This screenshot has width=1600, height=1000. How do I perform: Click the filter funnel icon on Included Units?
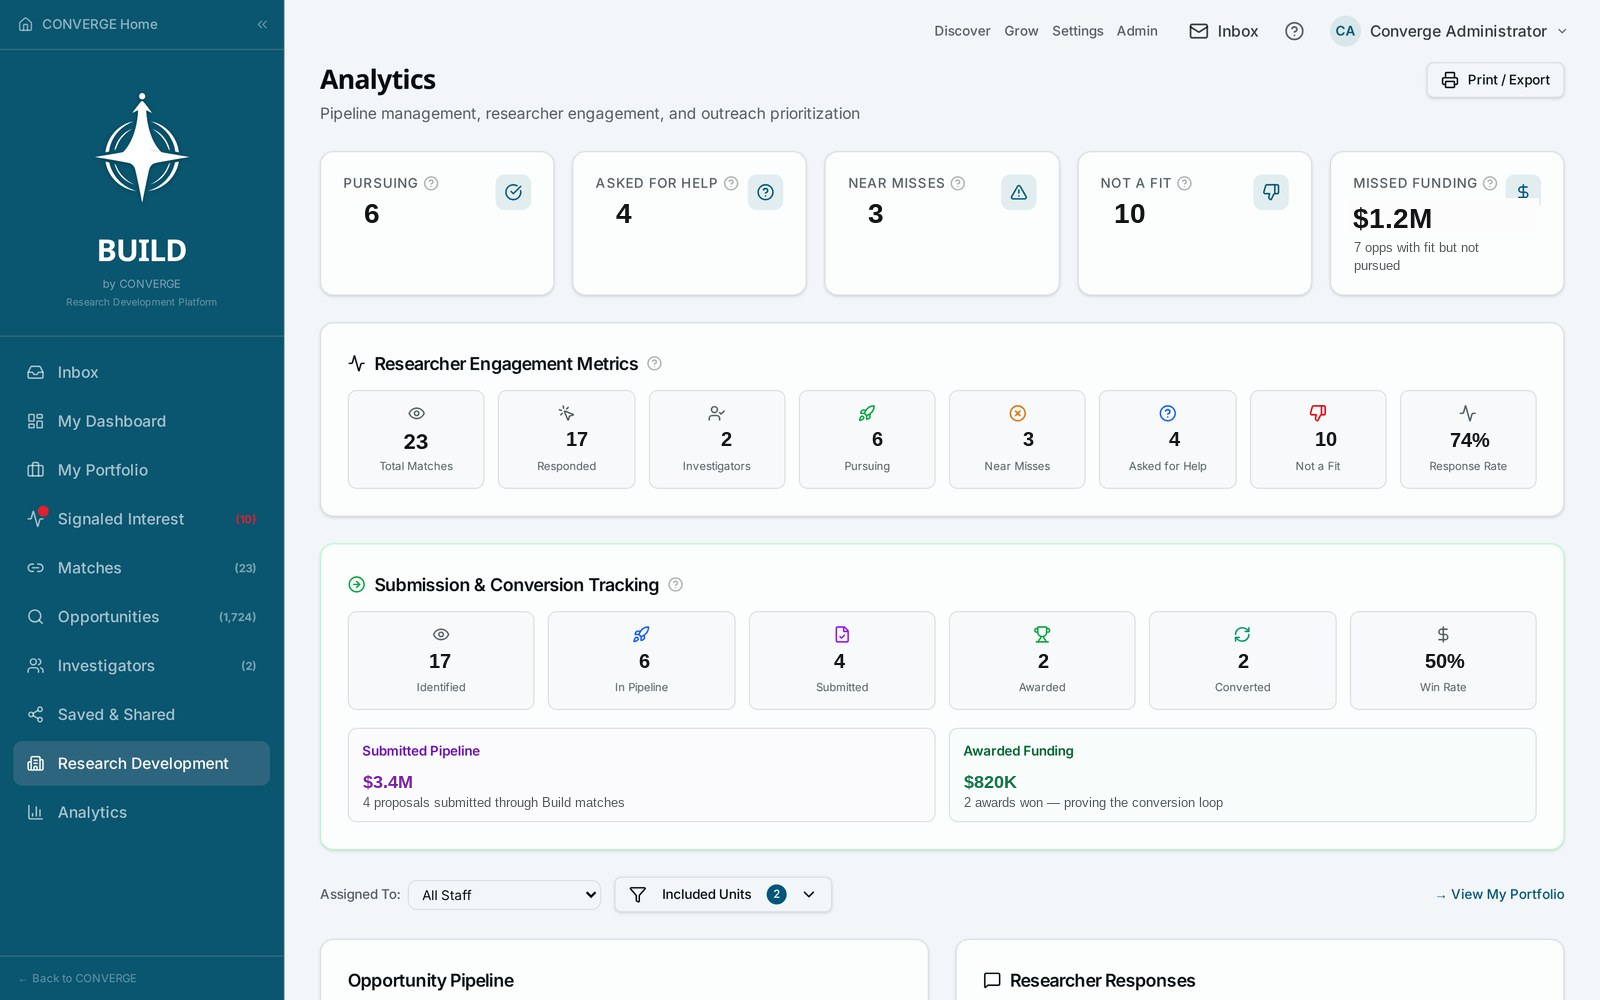tap(637, 894)
